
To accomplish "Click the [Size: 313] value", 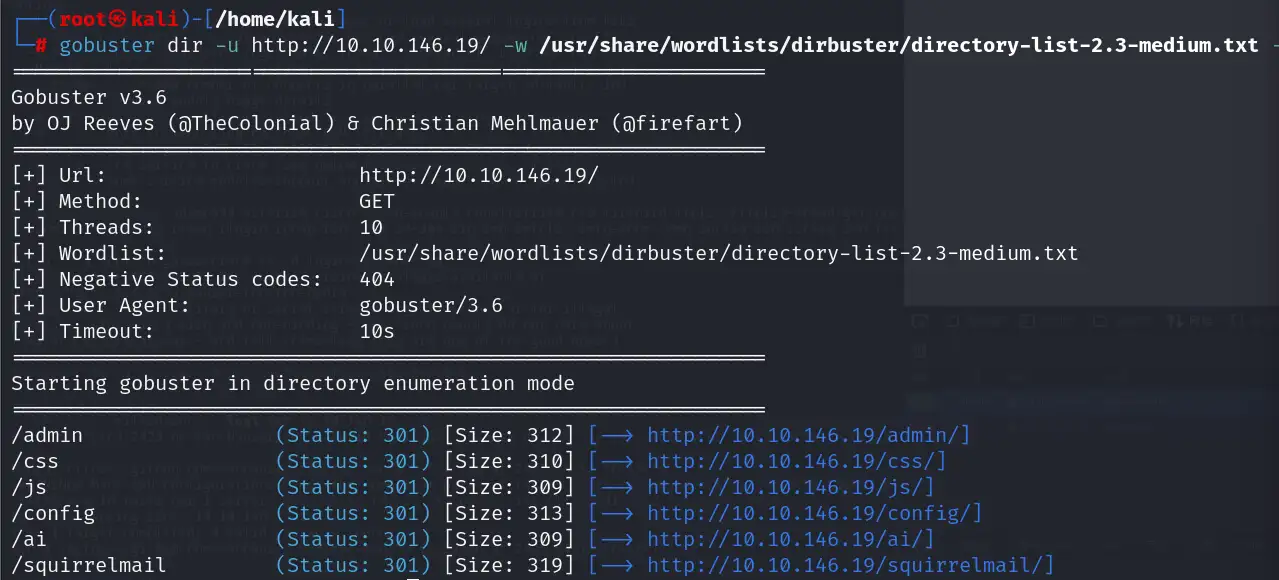I will [x=509, y=513].
